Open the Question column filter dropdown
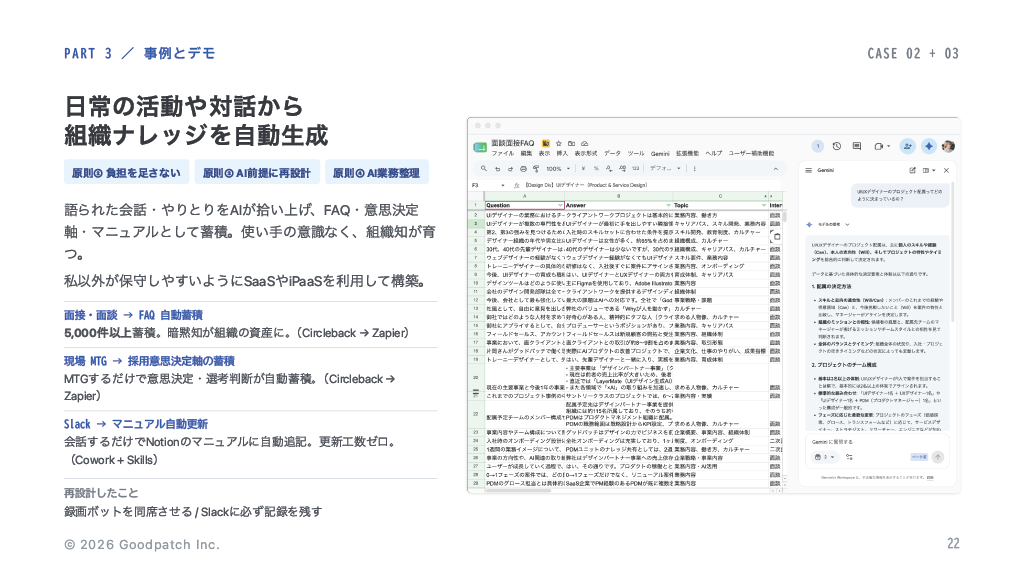 pyautogui.click(x=560, y=205)
